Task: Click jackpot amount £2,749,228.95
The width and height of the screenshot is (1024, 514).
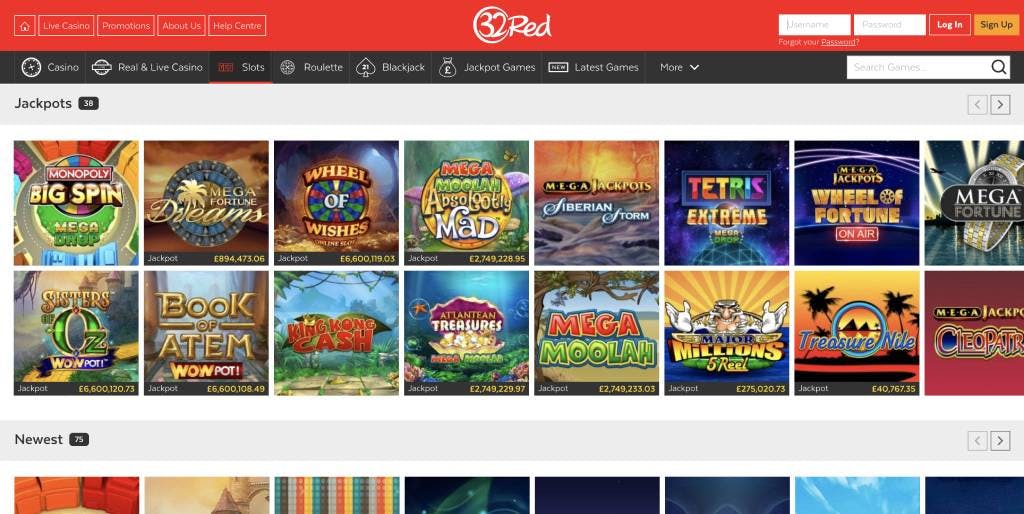Action: (x=497, y=259)
